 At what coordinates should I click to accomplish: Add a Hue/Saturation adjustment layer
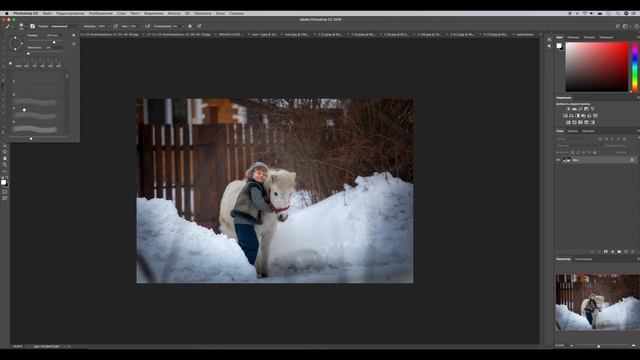click(565, 116)
